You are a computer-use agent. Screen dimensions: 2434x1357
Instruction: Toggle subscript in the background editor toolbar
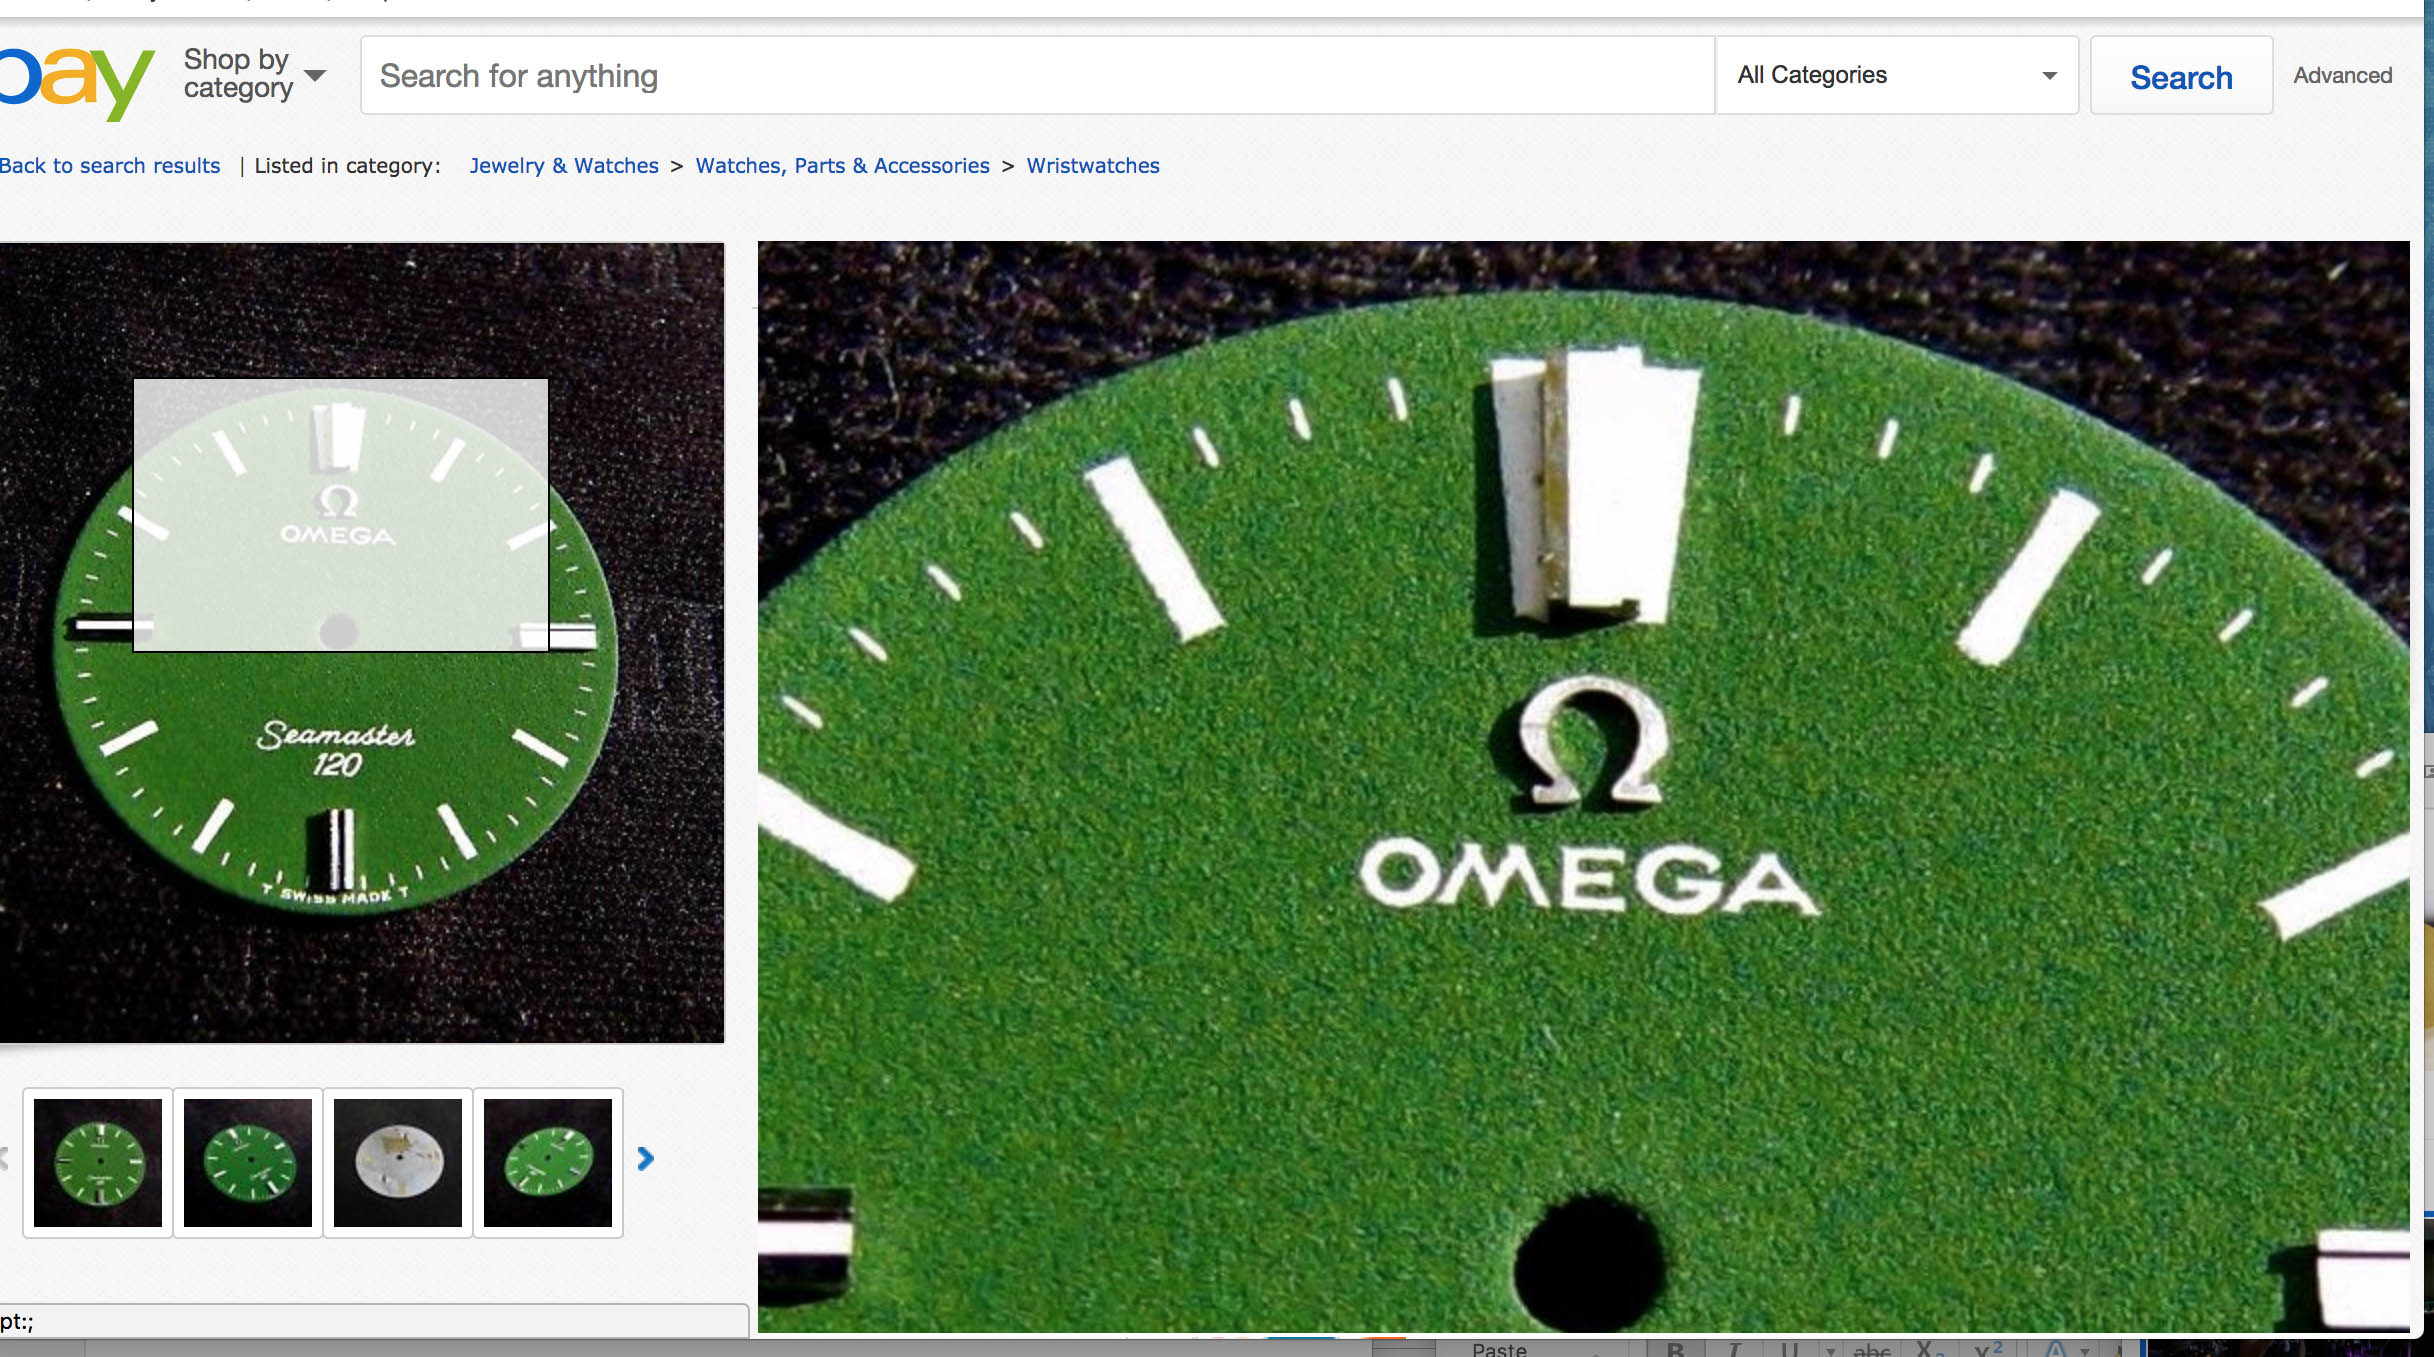[x=1928, y=1349]
